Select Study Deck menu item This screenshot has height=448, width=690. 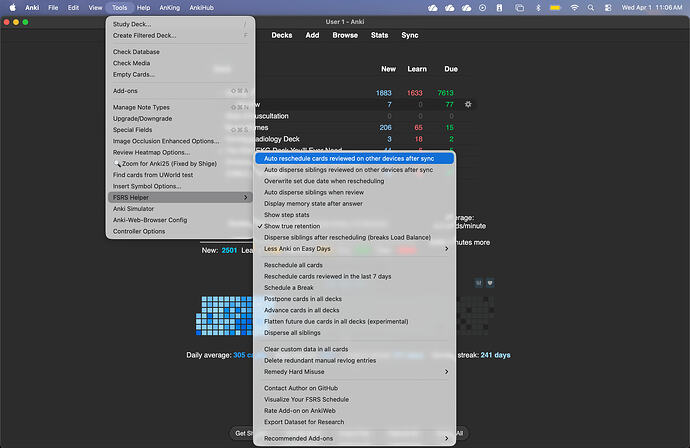tap(180, 24)
